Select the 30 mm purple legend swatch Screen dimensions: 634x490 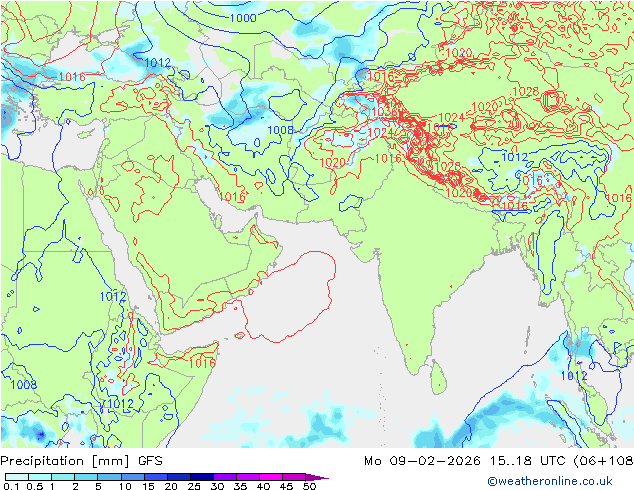point(224,477)
